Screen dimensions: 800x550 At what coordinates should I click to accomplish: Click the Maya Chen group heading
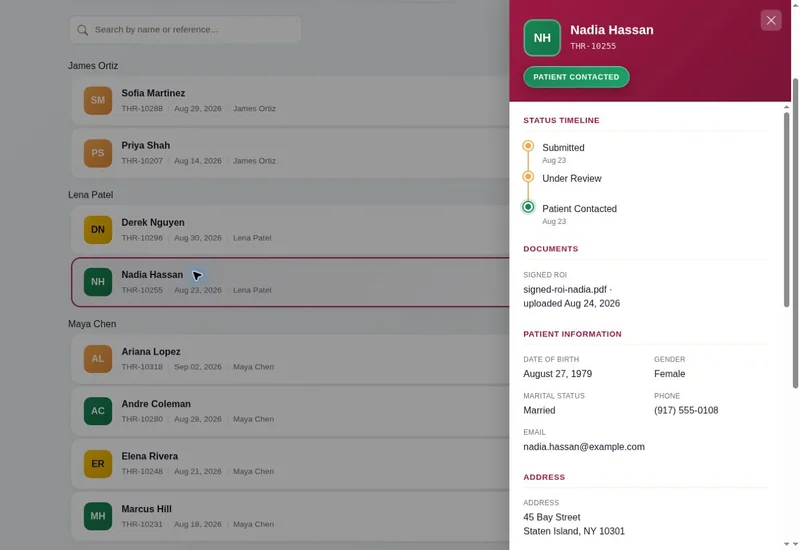[x=92, y=324]
